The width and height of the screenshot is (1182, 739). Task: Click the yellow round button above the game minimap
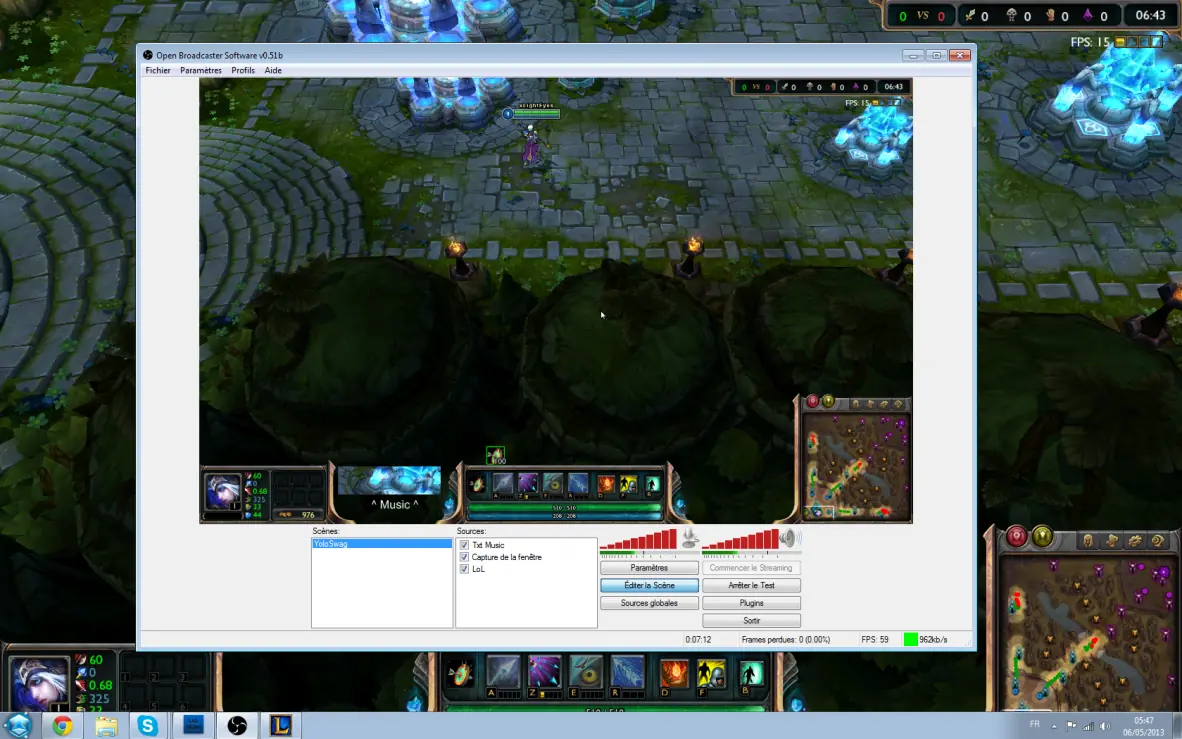(x=1042, y=536)
